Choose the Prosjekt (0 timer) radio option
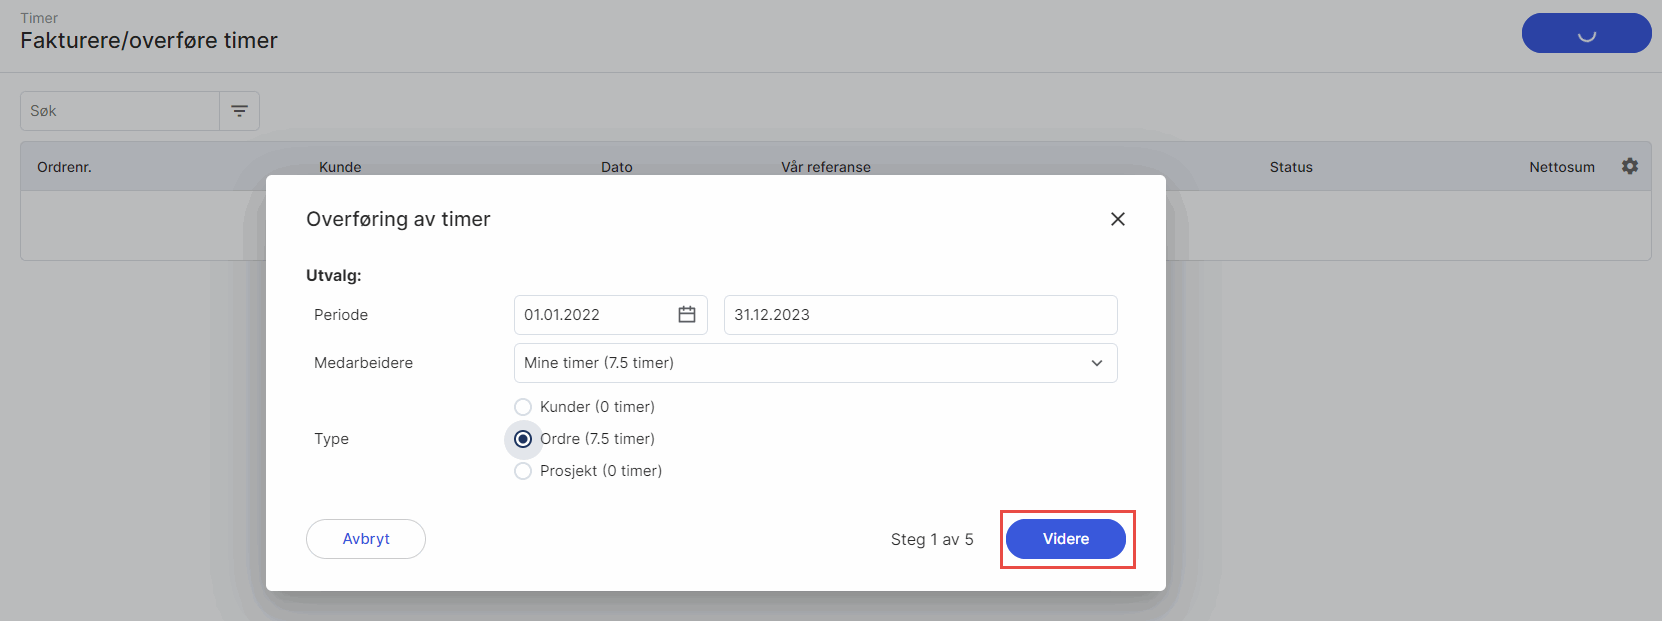 523,471
